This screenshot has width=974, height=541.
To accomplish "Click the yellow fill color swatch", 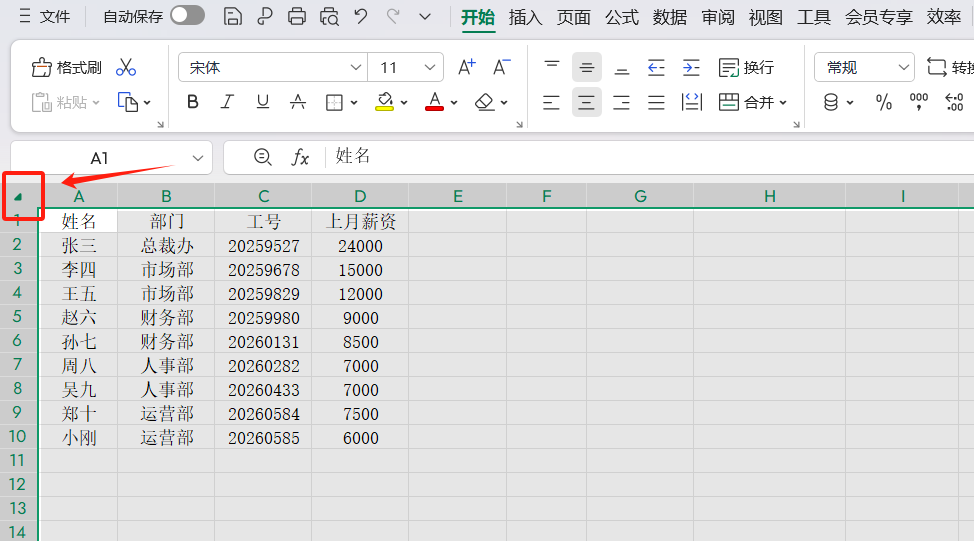I will [385, 102].
